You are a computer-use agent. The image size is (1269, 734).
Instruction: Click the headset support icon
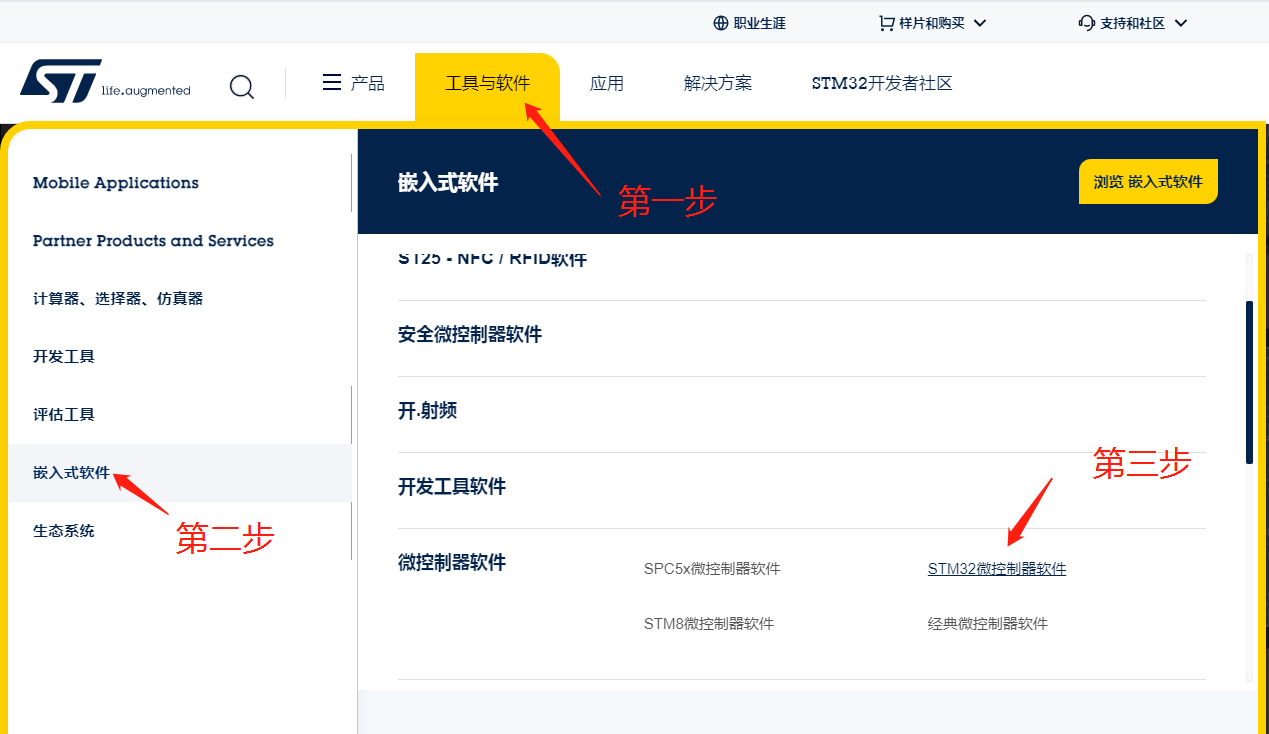[x=1087, y=22]
